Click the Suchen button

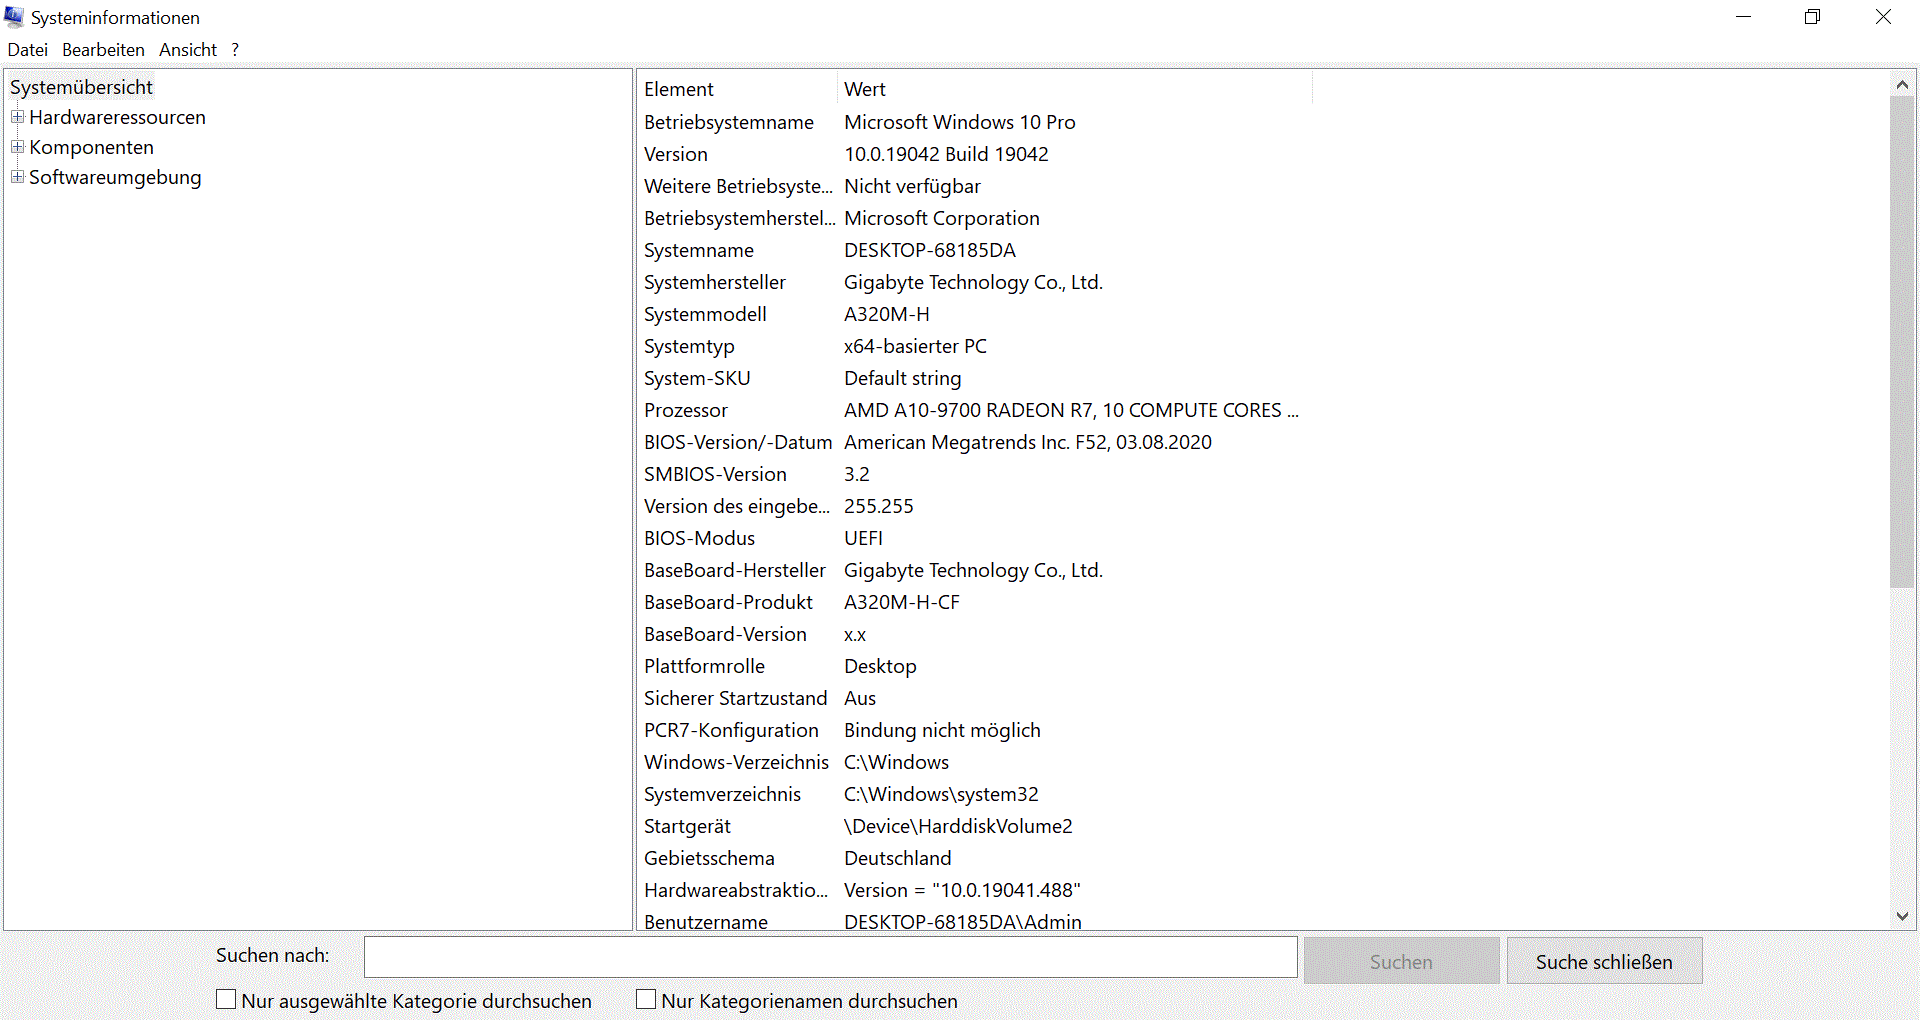1400,961
